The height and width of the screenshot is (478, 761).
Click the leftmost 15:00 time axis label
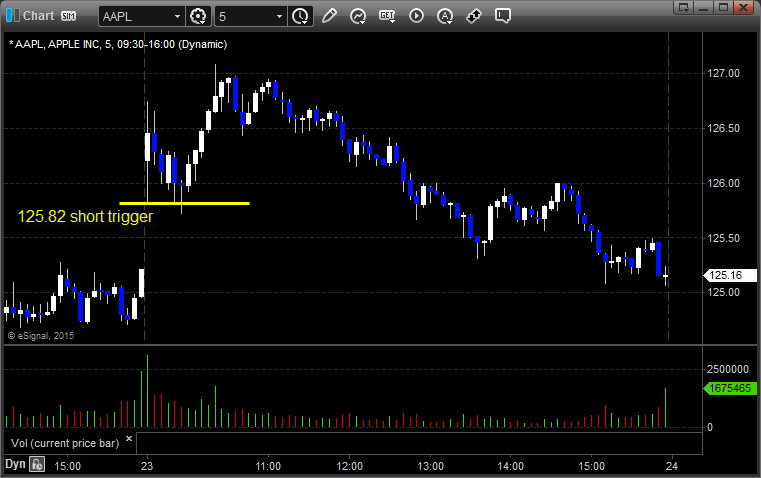click(x=67, y=466)
